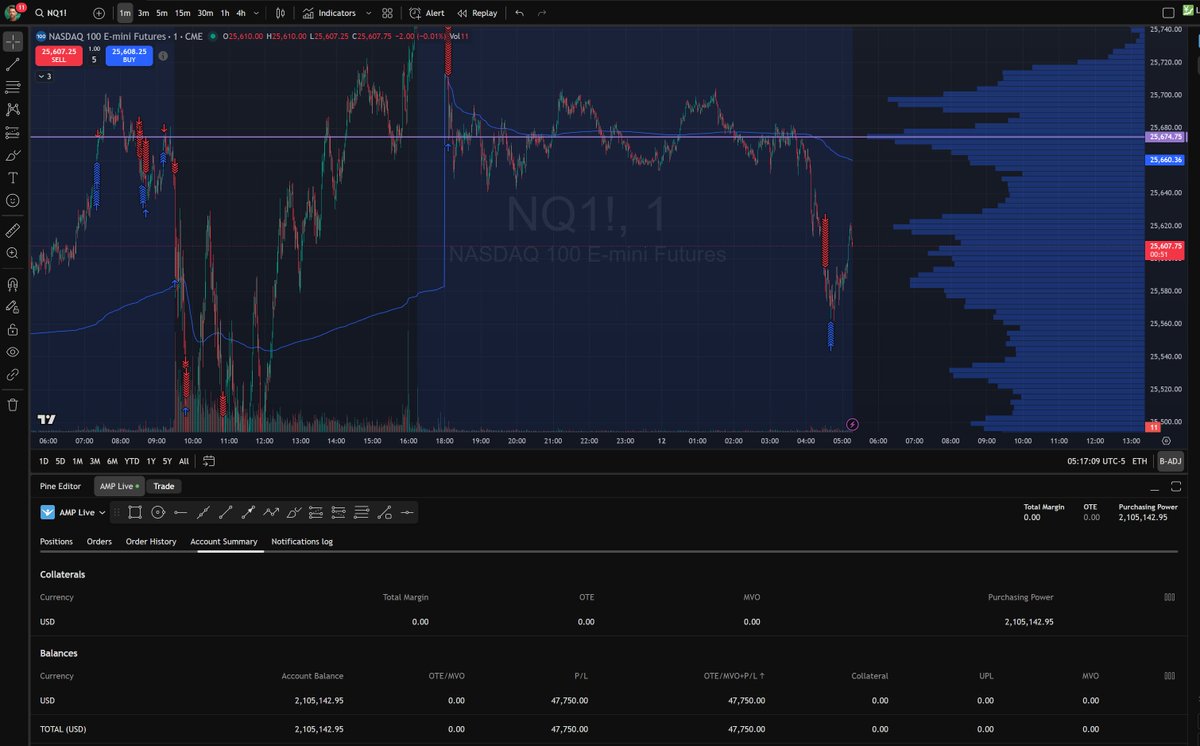The height and width of the screenshot is (746, 1200).
Task: Expand favorite indicators dropdown arrow
Action: tap(368, 13)
